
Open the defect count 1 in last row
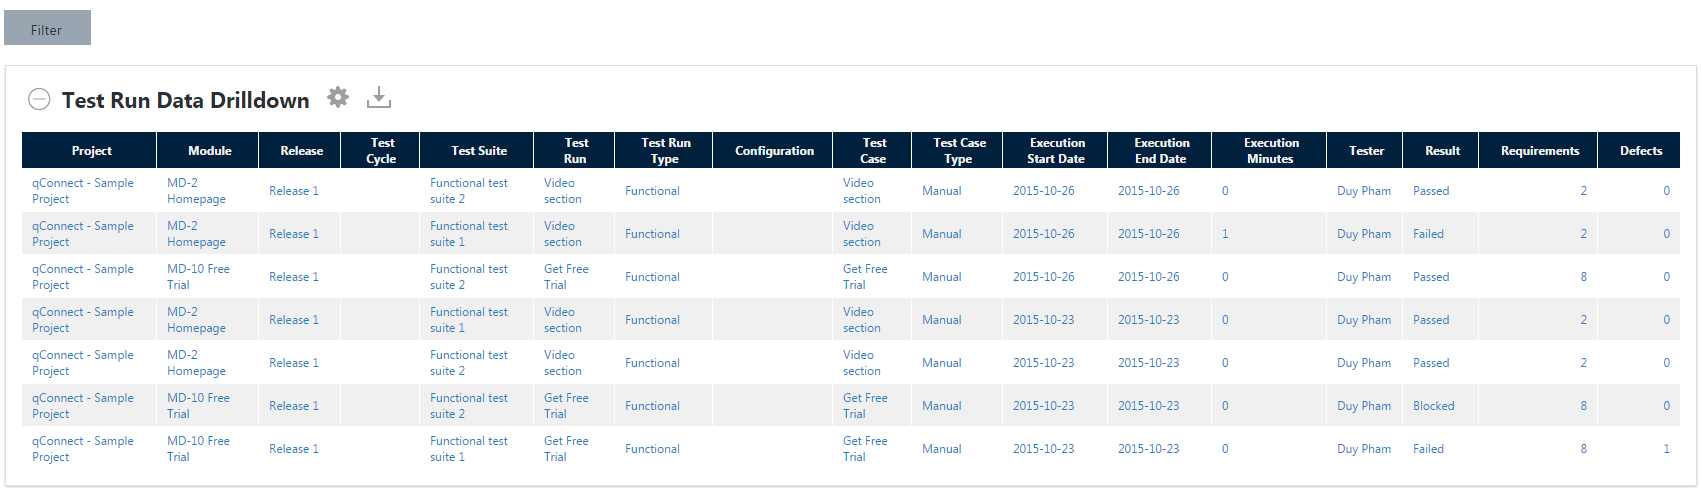pos(1666,449)
